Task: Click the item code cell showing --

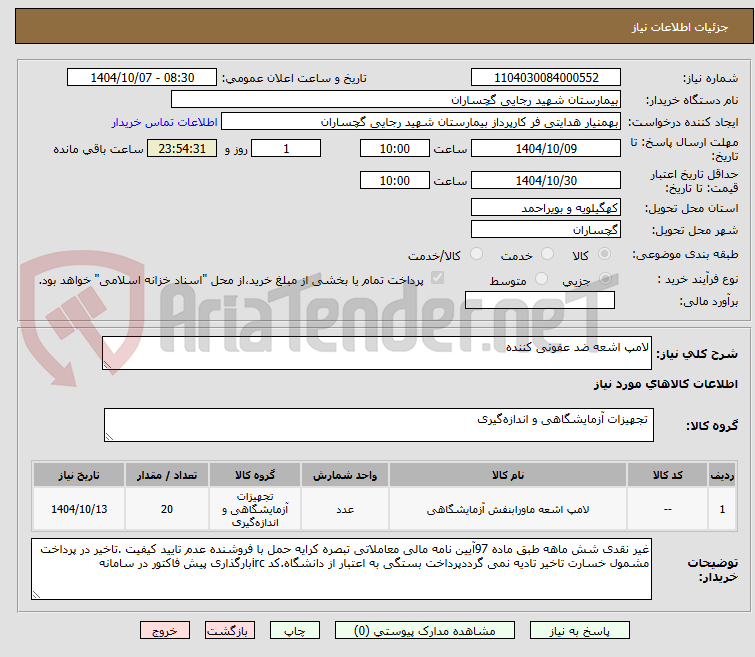Action: tap(667, 509)
